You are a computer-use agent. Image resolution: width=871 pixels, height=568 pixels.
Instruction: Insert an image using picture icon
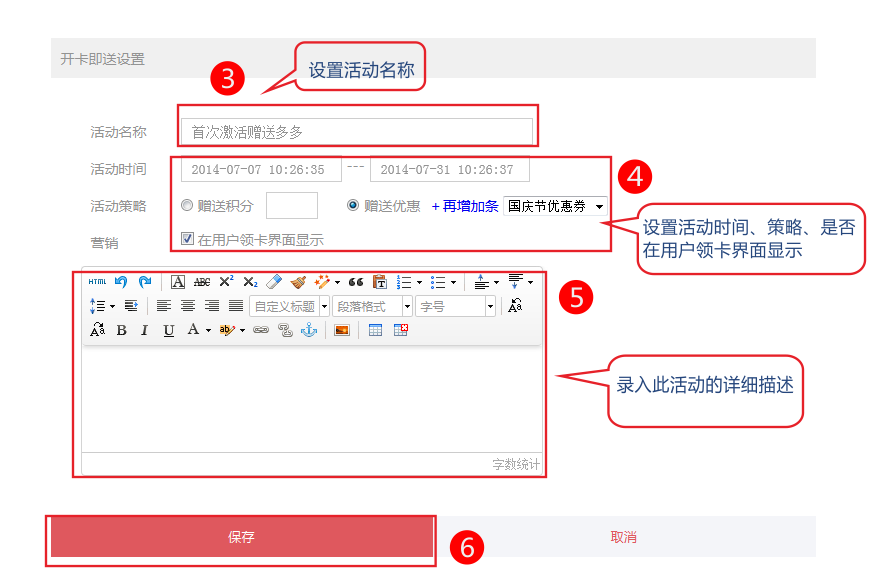342,330
